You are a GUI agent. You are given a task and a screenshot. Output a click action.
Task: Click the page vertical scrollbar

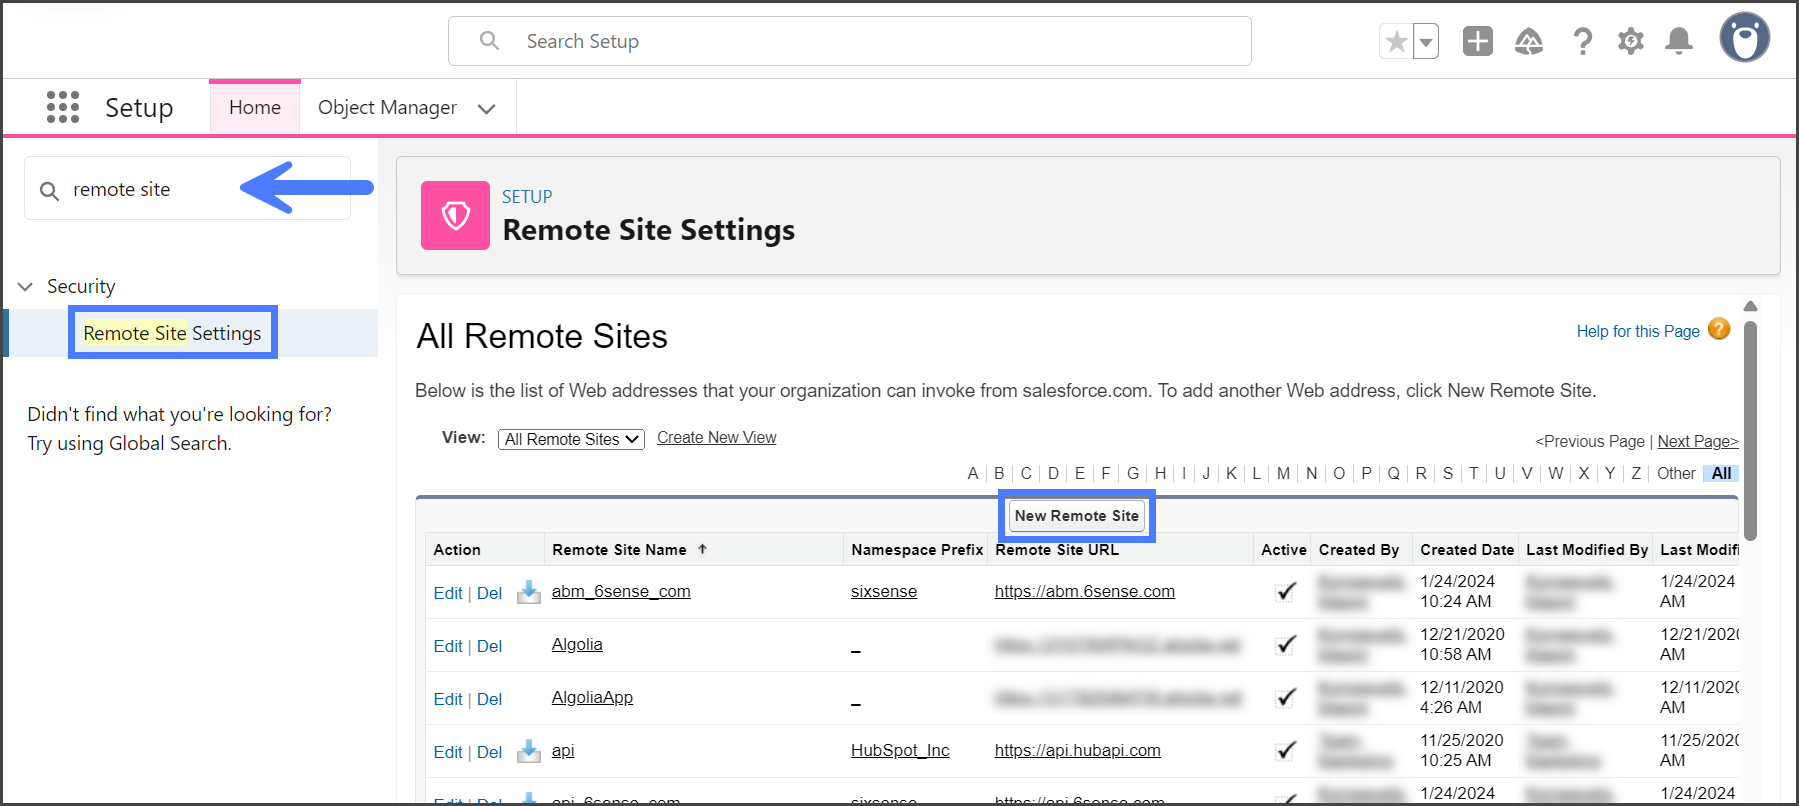coord(1749,430)
